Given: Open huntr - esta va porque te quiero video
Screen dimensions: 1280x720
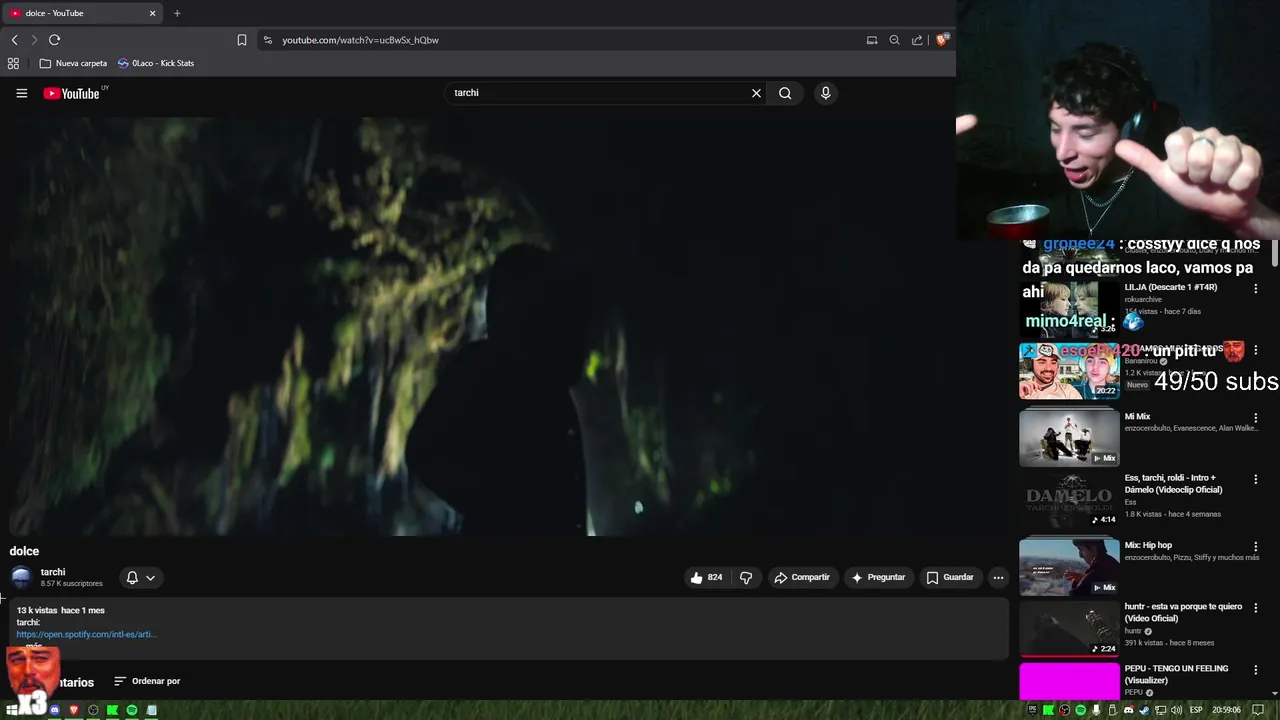Looking at the screenshot, I should (1183, 612).
